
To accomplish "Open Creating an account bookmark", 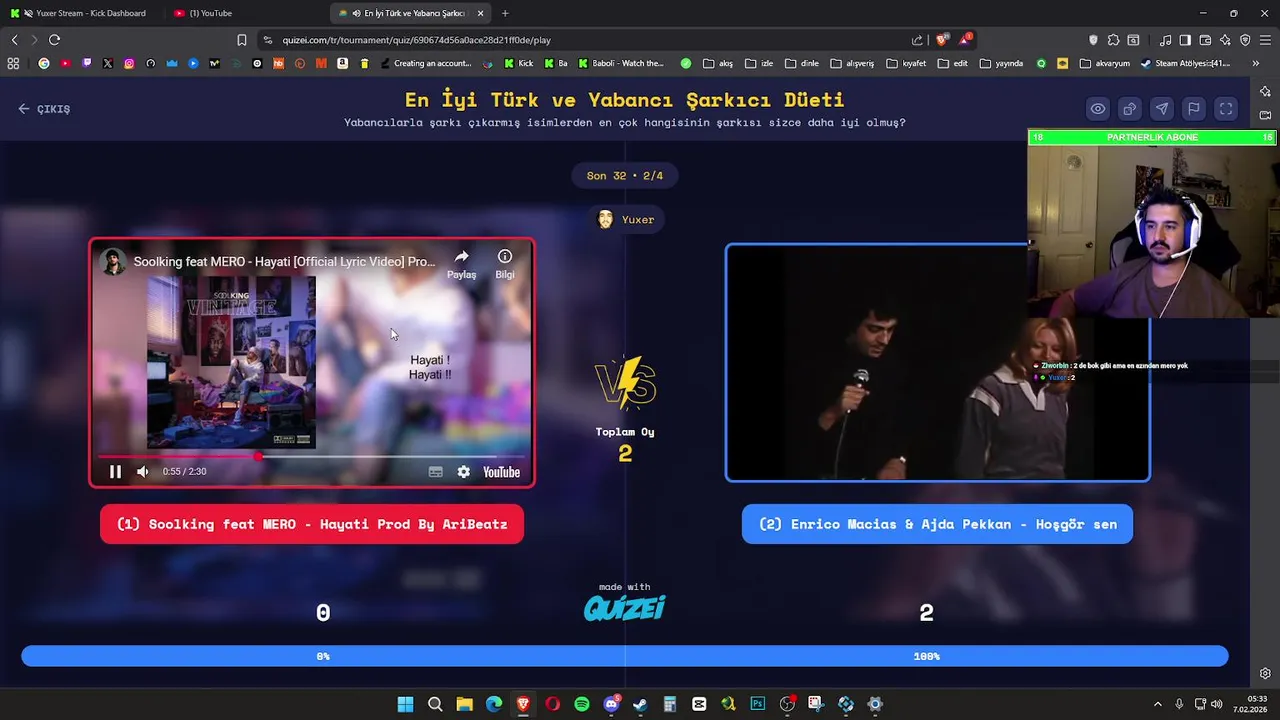I will 425,63.
